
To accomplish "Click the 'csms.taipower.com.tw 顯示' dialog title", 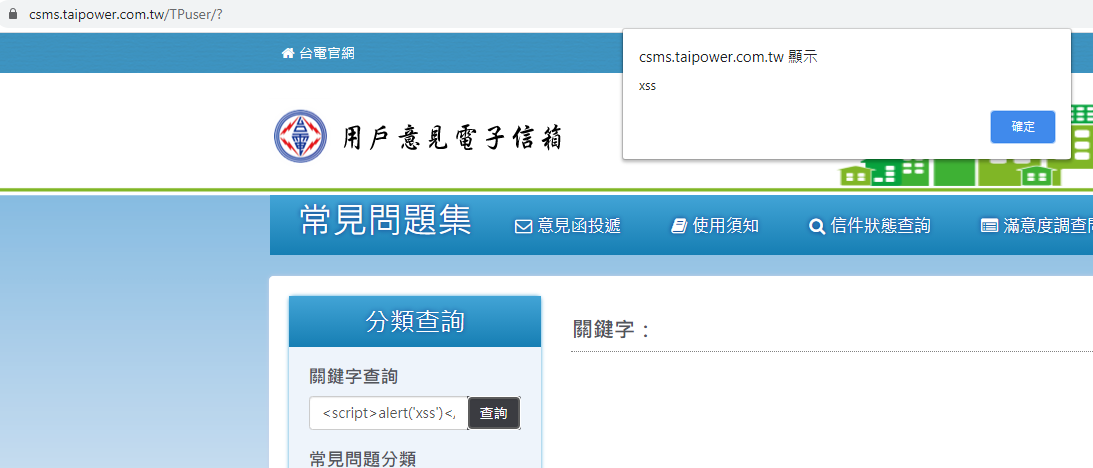I will point(728,57).
